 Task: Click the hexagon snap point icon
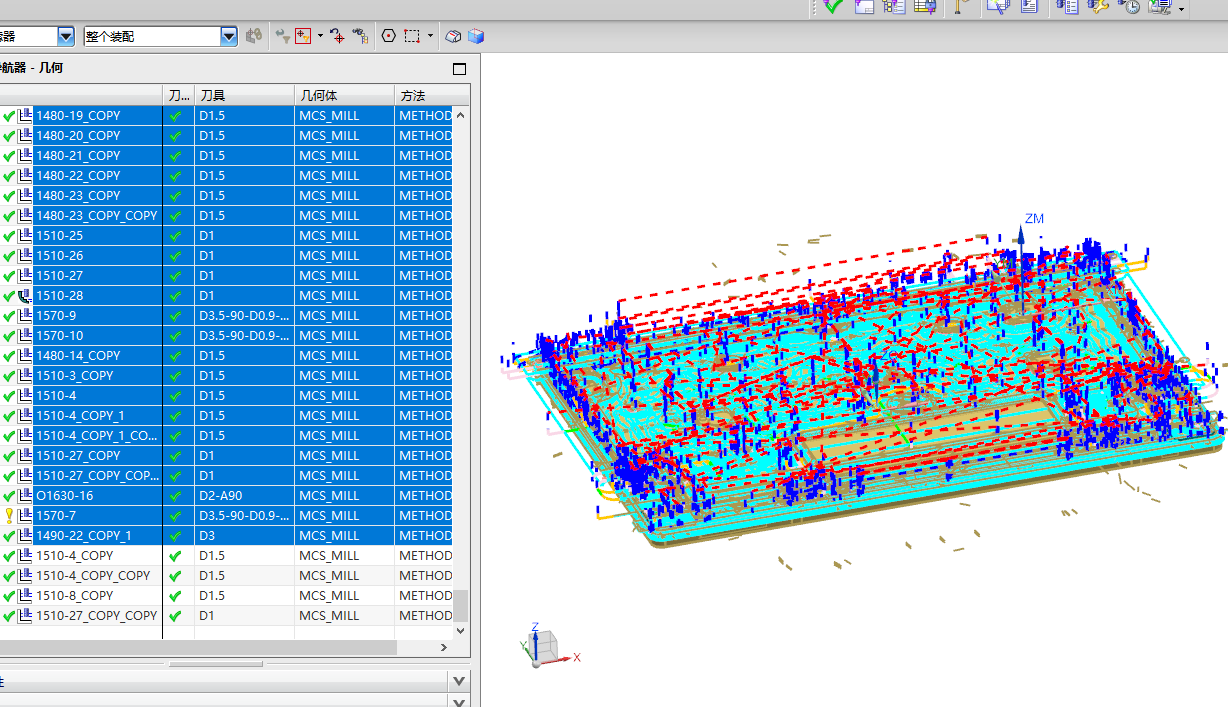(389, 36)
